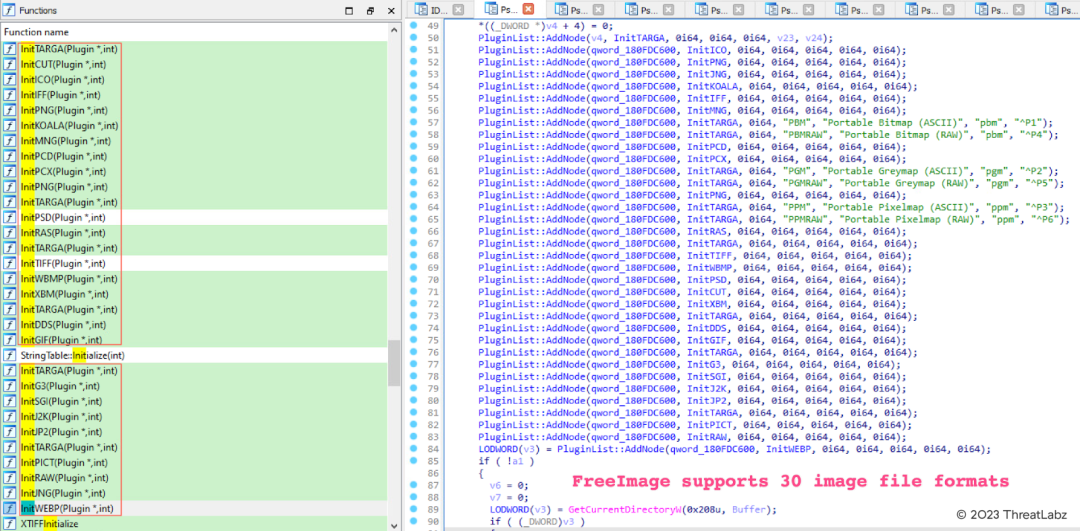The width and height of the screenshot is (1080, 531).
Task: Toggle the breakpoint dot on line 89
Action: [x=415, y=509]
